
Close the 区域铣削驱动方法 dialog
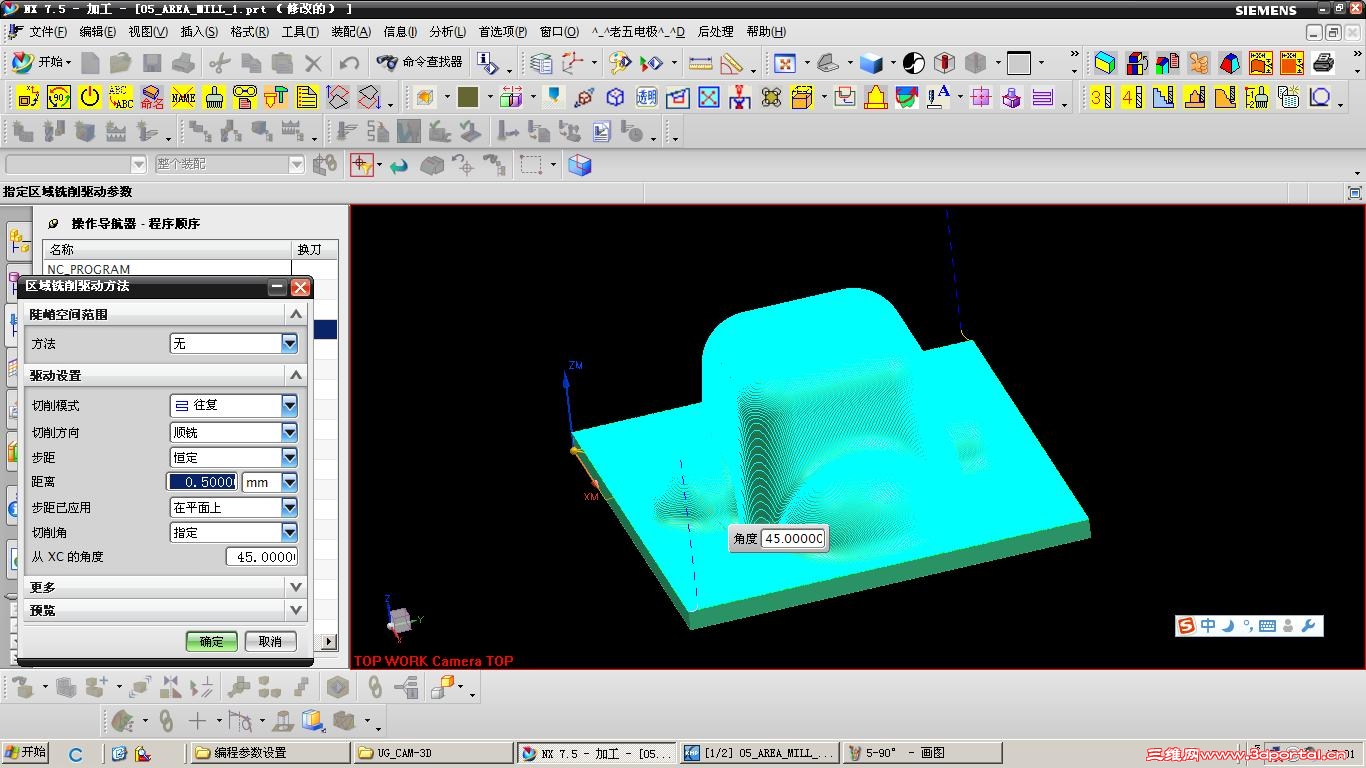300,287
